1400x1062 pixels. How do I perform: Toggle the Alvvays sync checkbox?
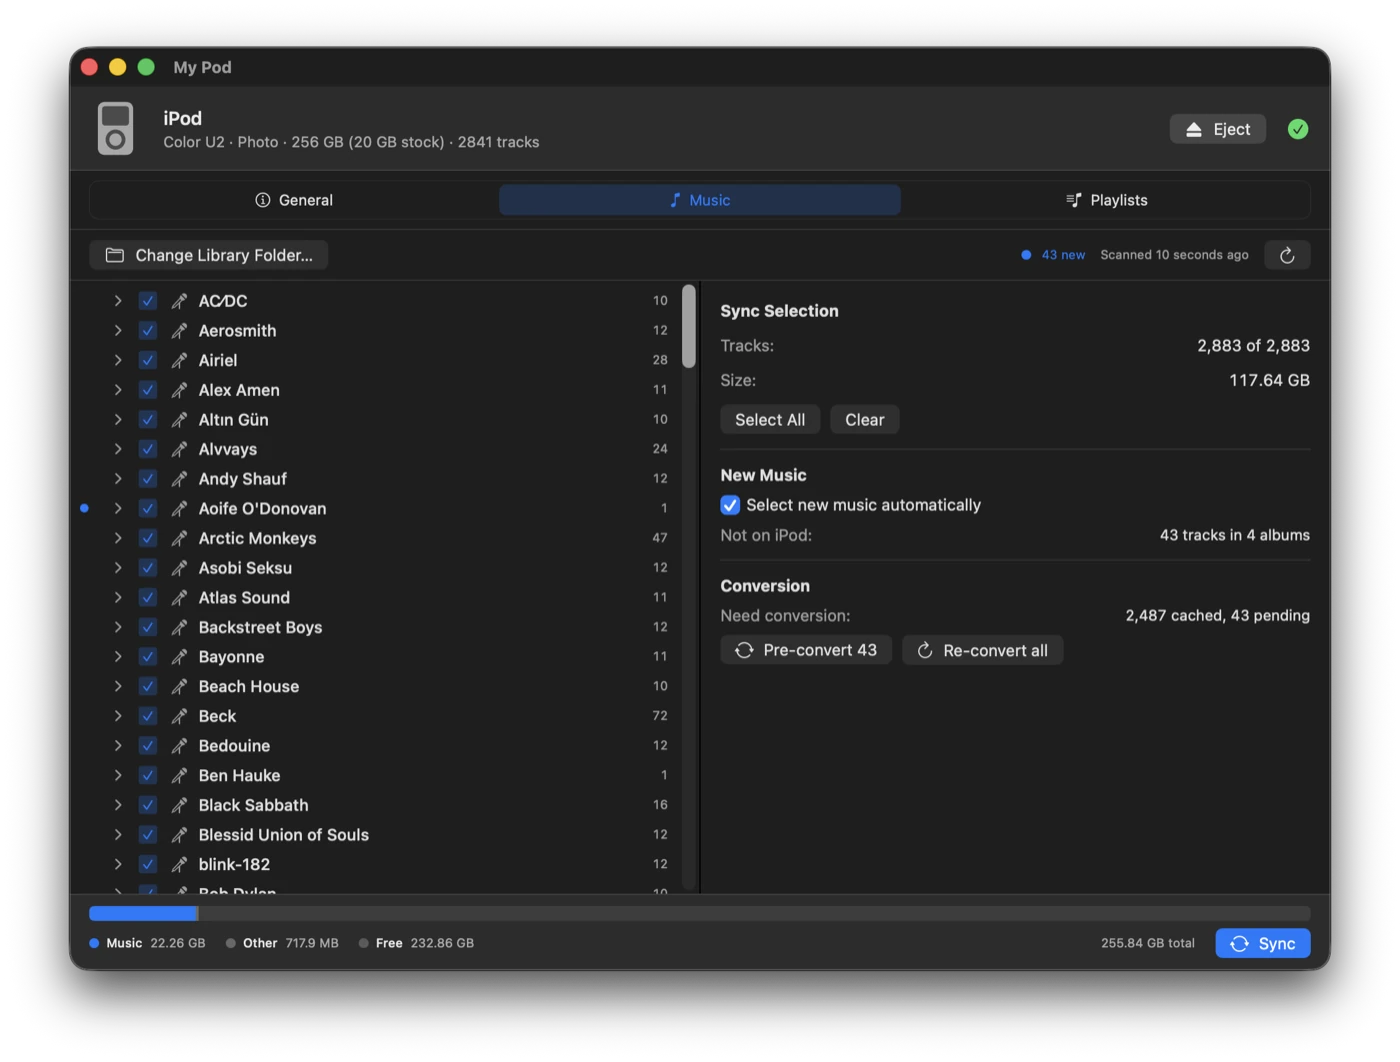coord(148,449)
